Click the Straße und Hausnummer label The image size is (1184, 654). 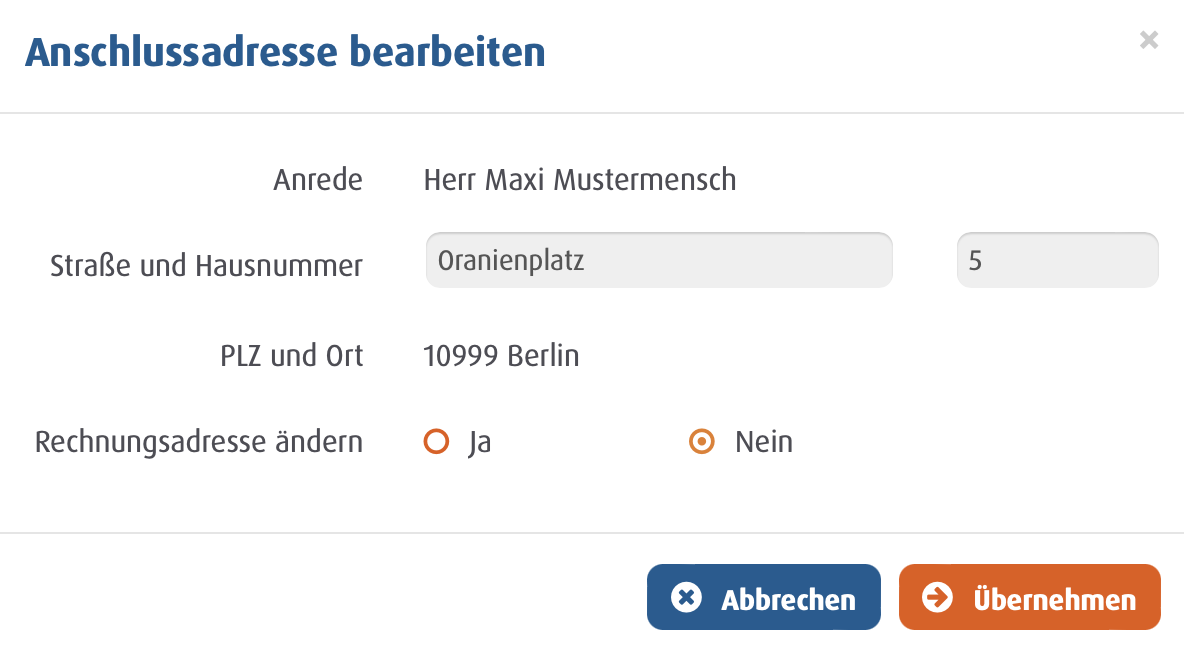(206, 266)
